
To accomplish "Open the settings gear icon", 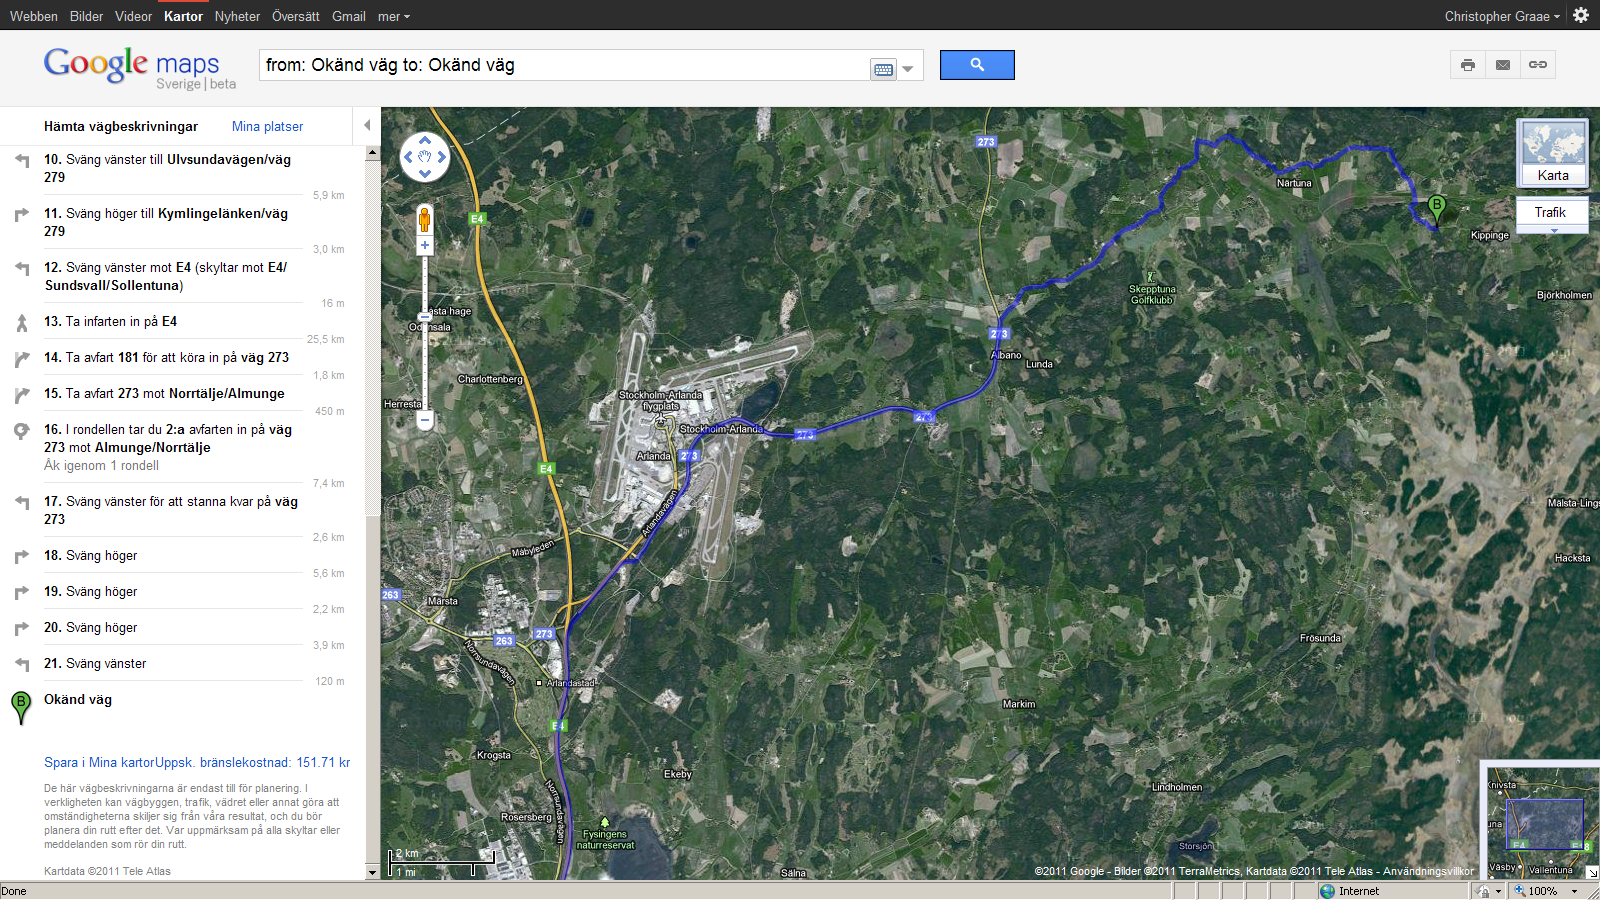I will [x=1581, y=15].
